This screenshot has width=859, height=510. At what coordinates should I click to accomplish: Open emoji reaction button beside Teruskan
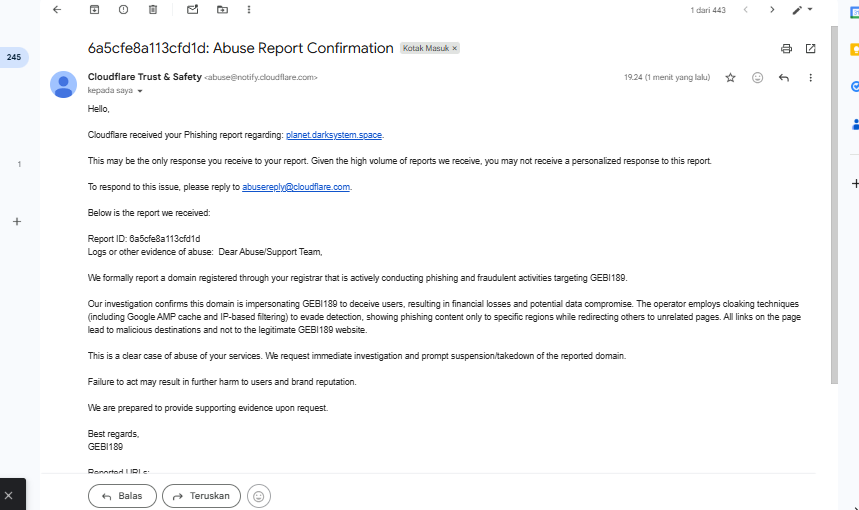(259, 496)
